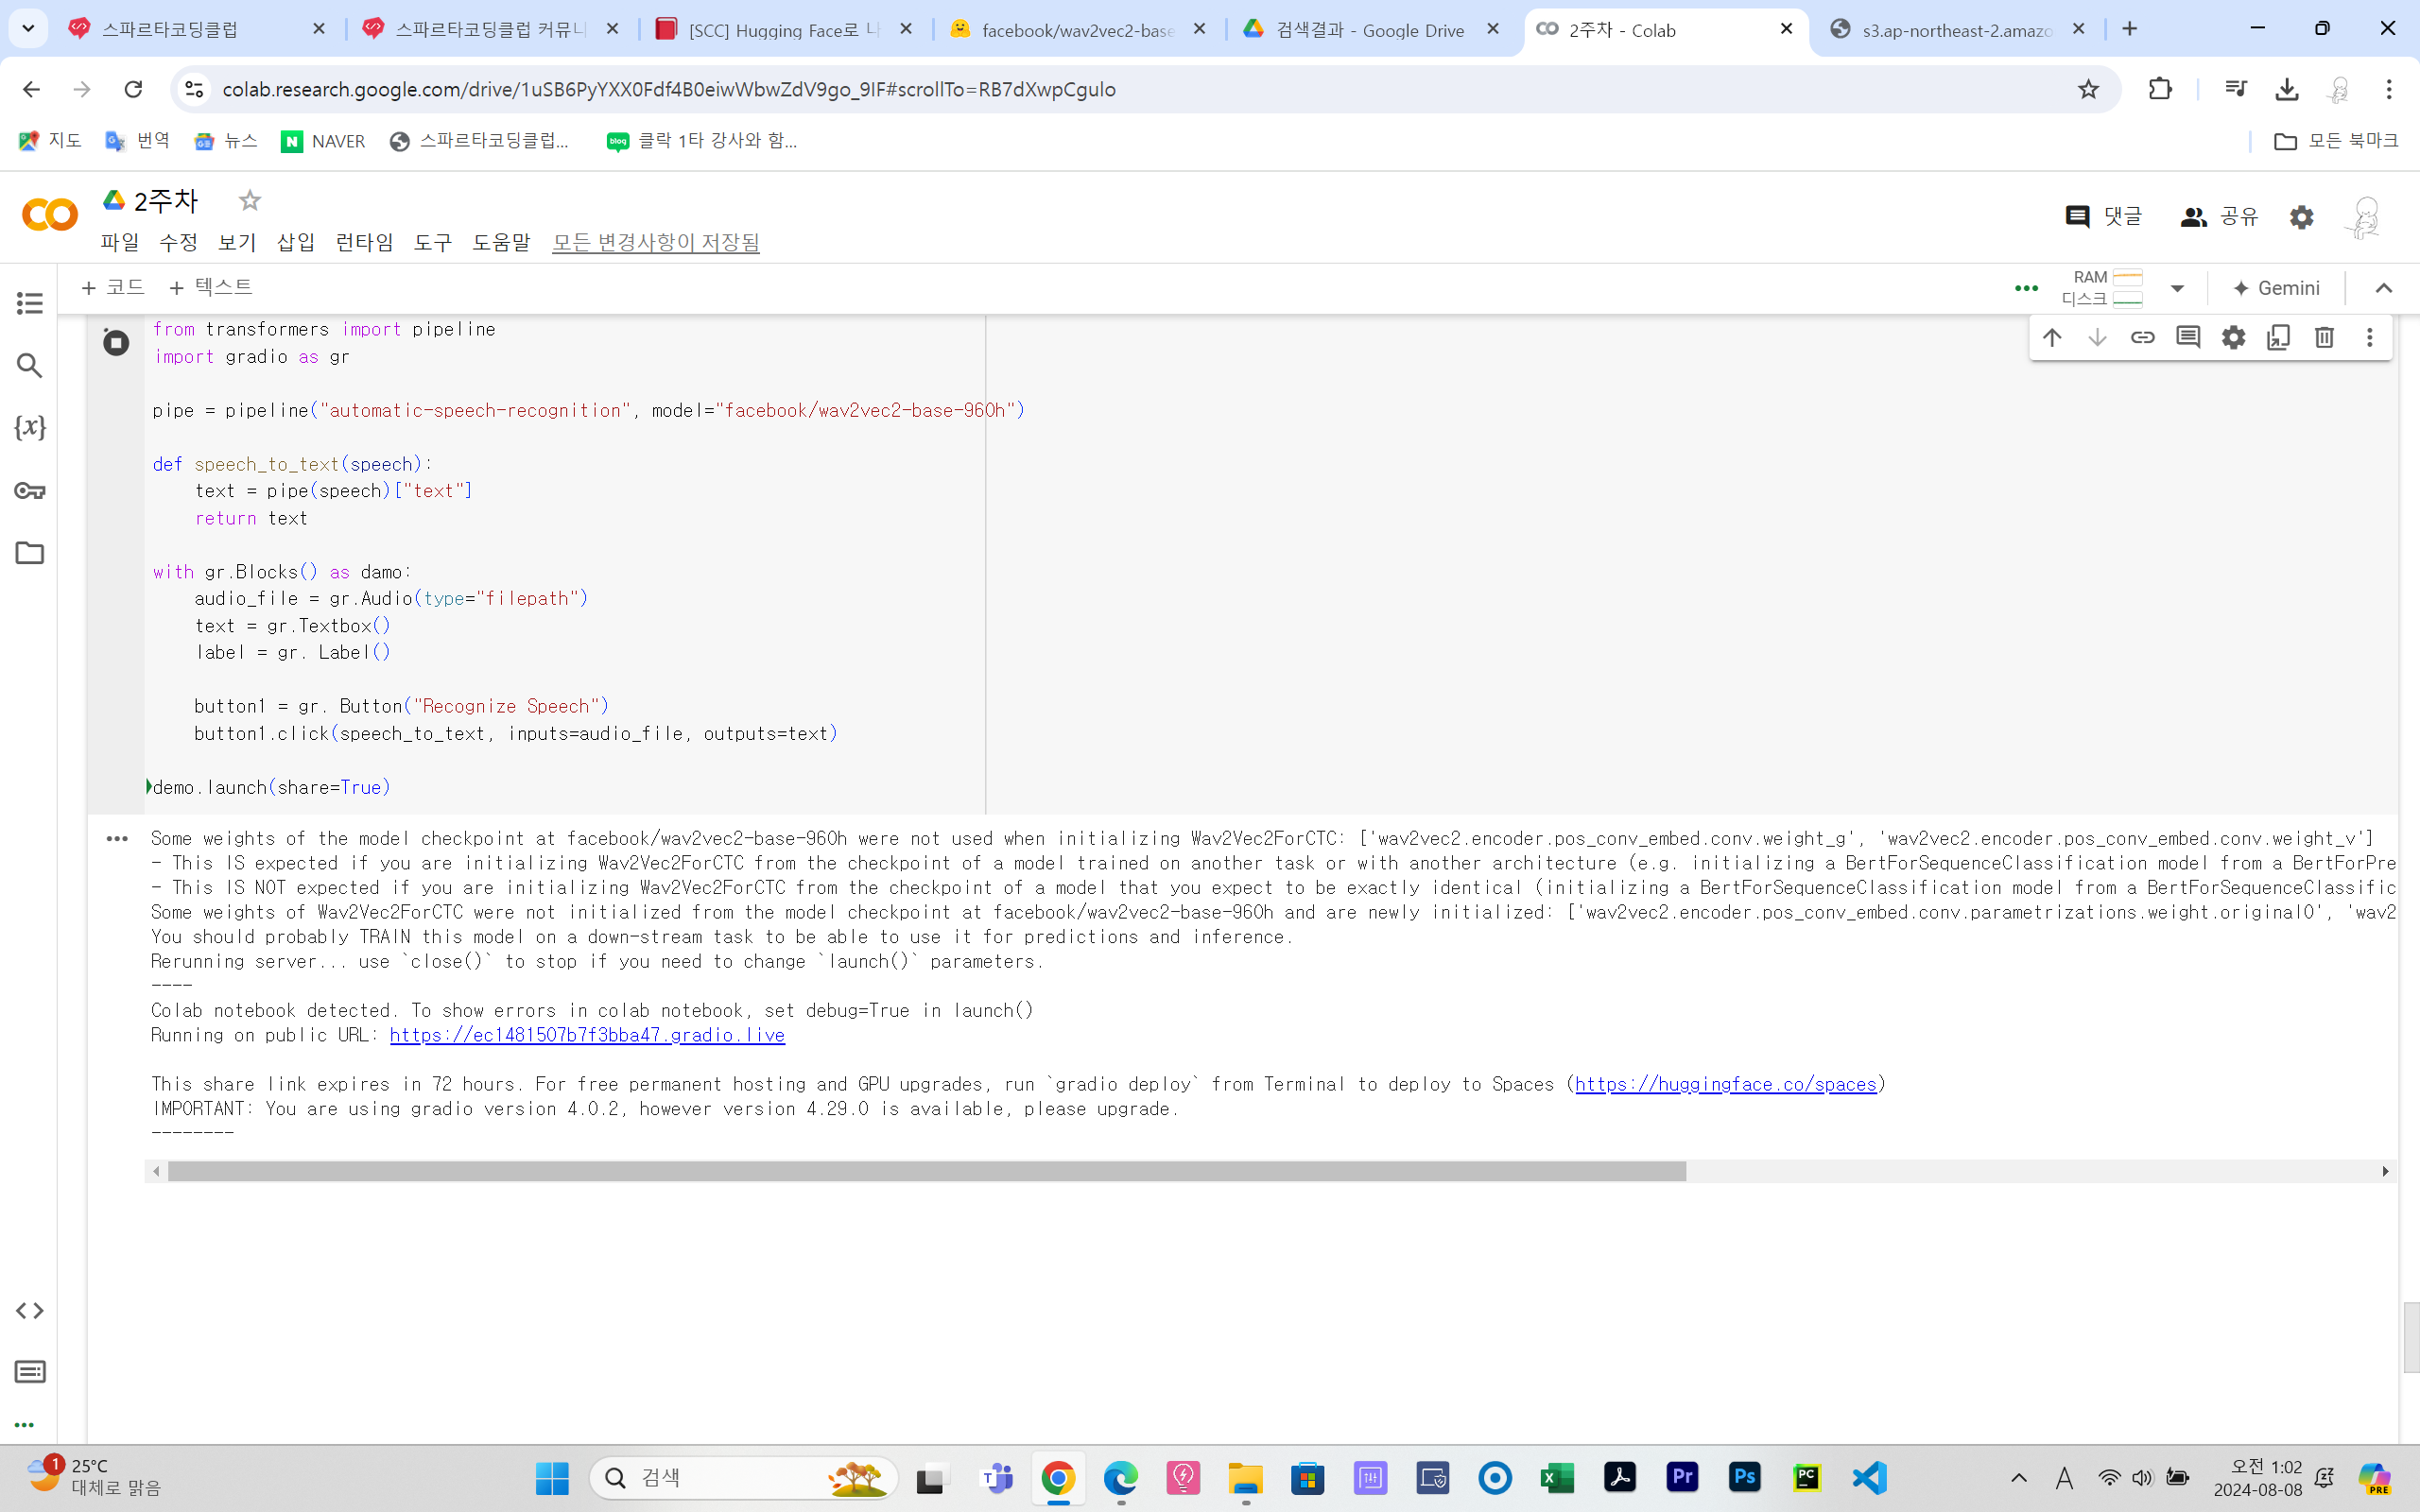Open the Chrome extensions menu
Viewport: 2420px width, 1512px height.
[x=2160, y=89]
